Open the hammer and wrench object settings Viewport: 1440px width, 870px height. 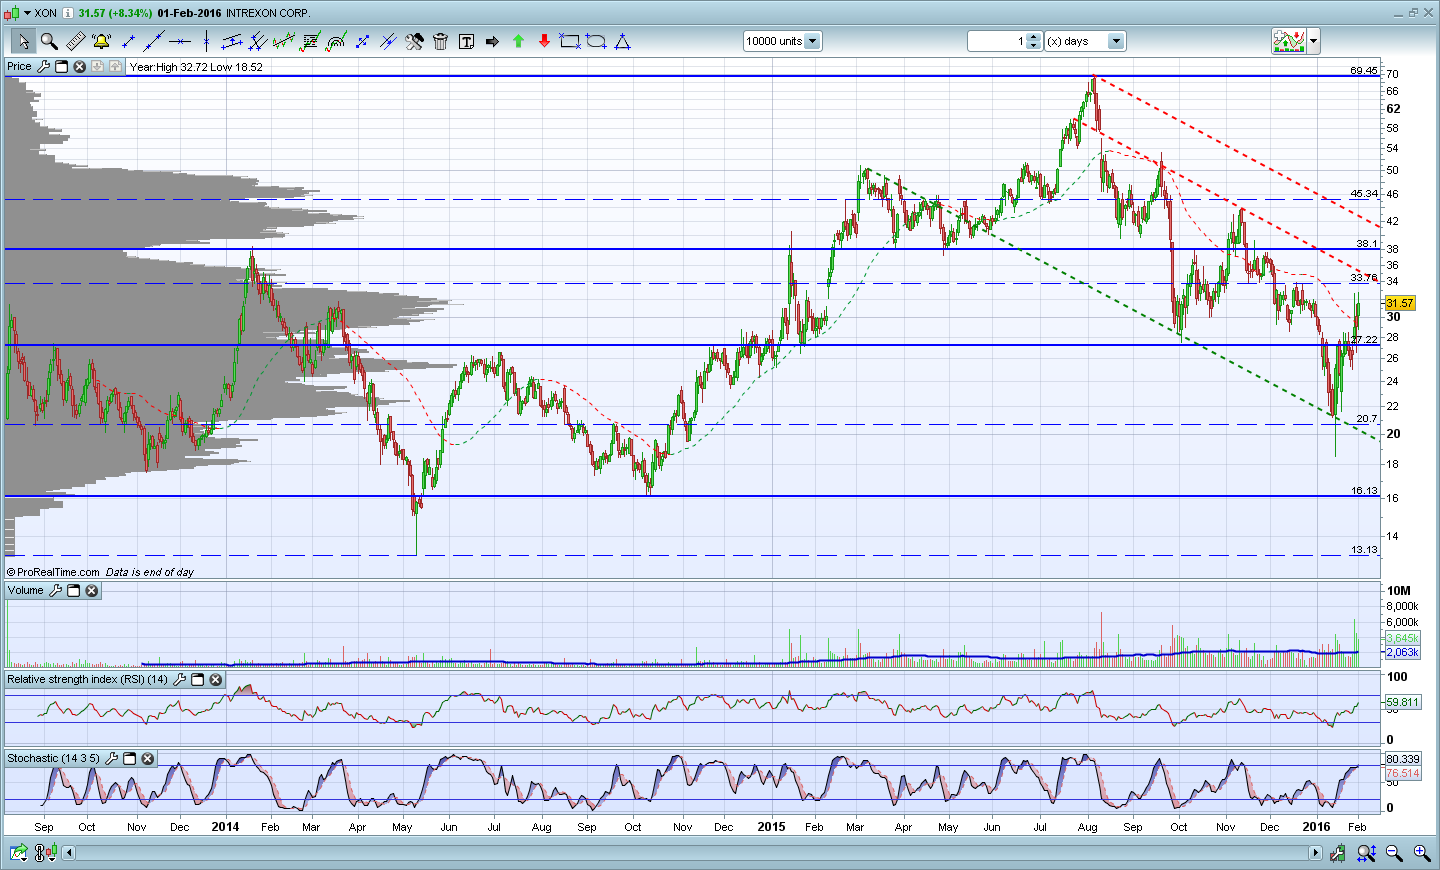click(414, 41)
